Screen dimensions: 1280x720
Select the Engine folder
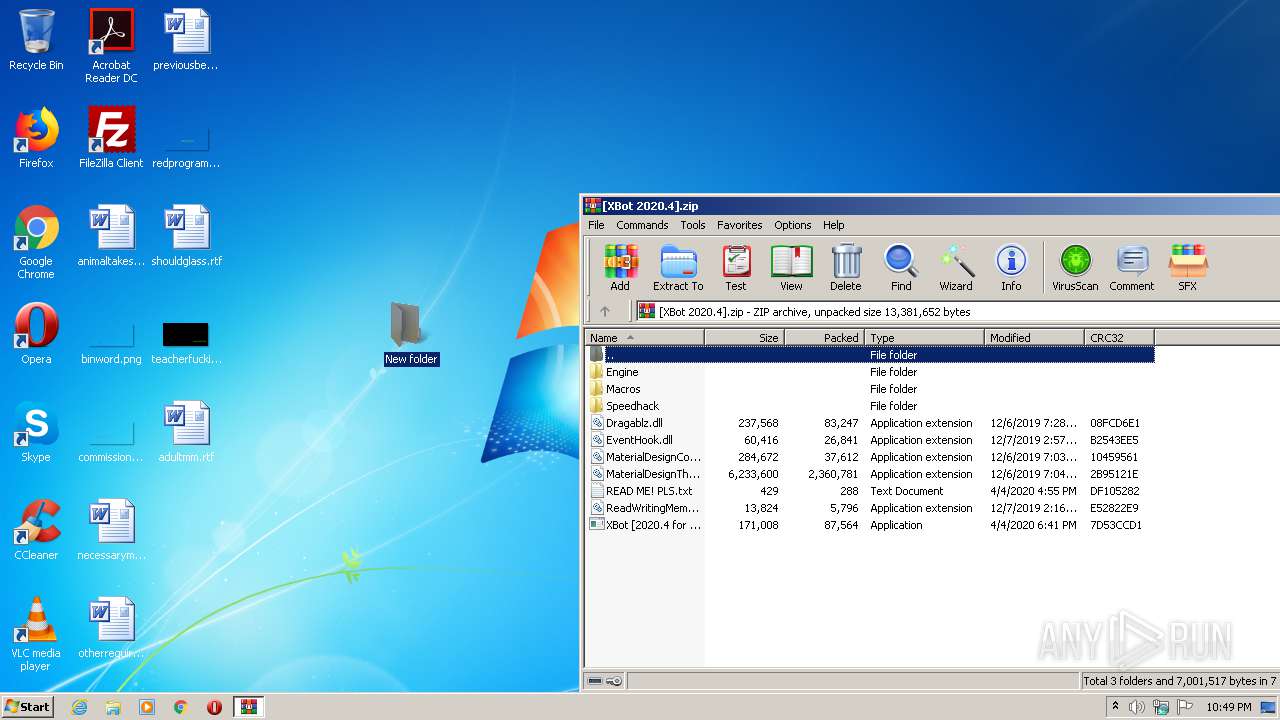click(870, 372)
